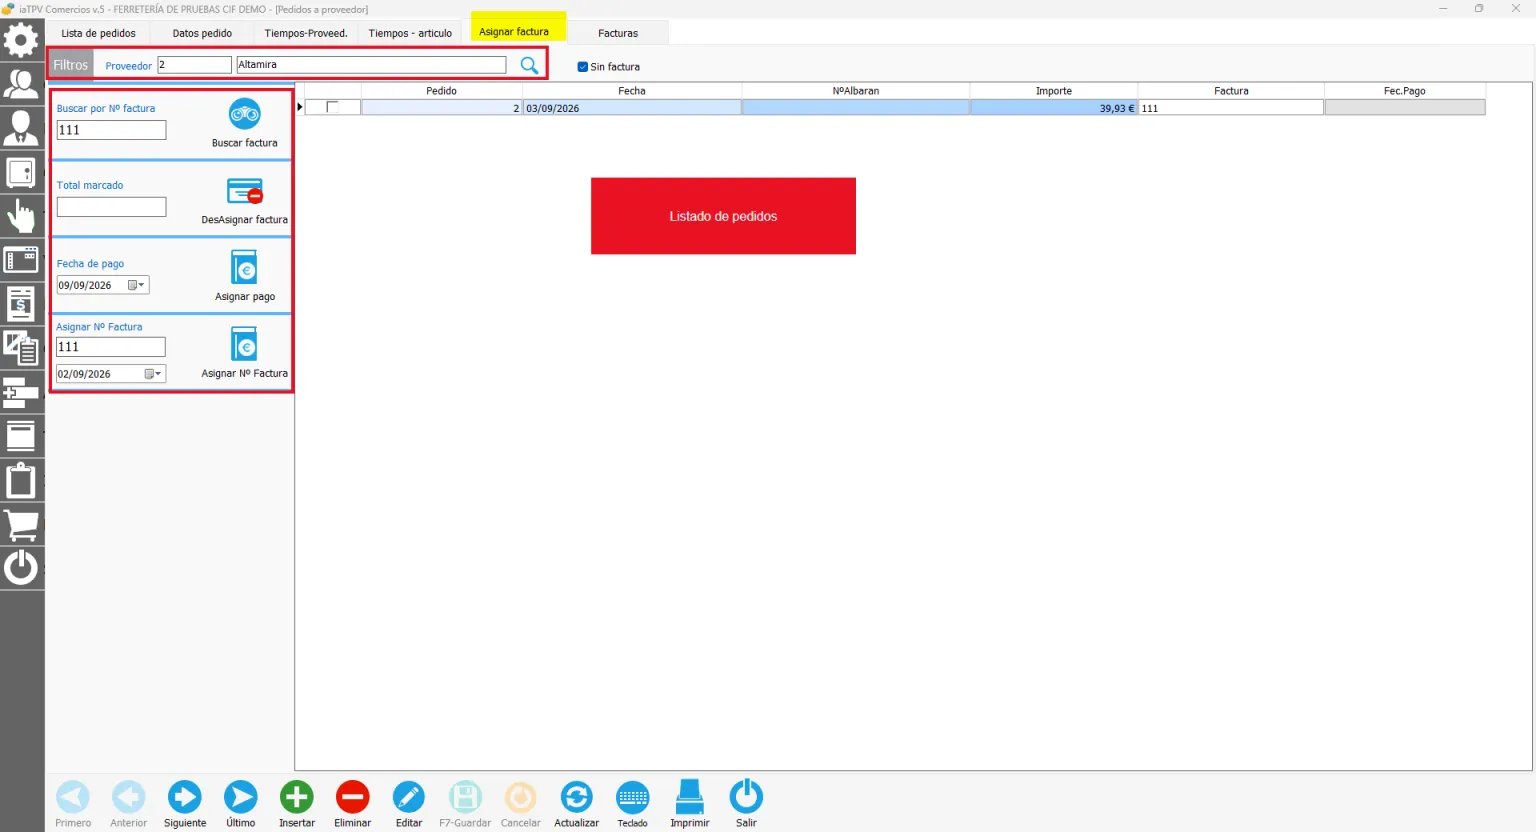
Task: Open the 02/09/2026 invoice date dropdown
Action: coord(153,374)
